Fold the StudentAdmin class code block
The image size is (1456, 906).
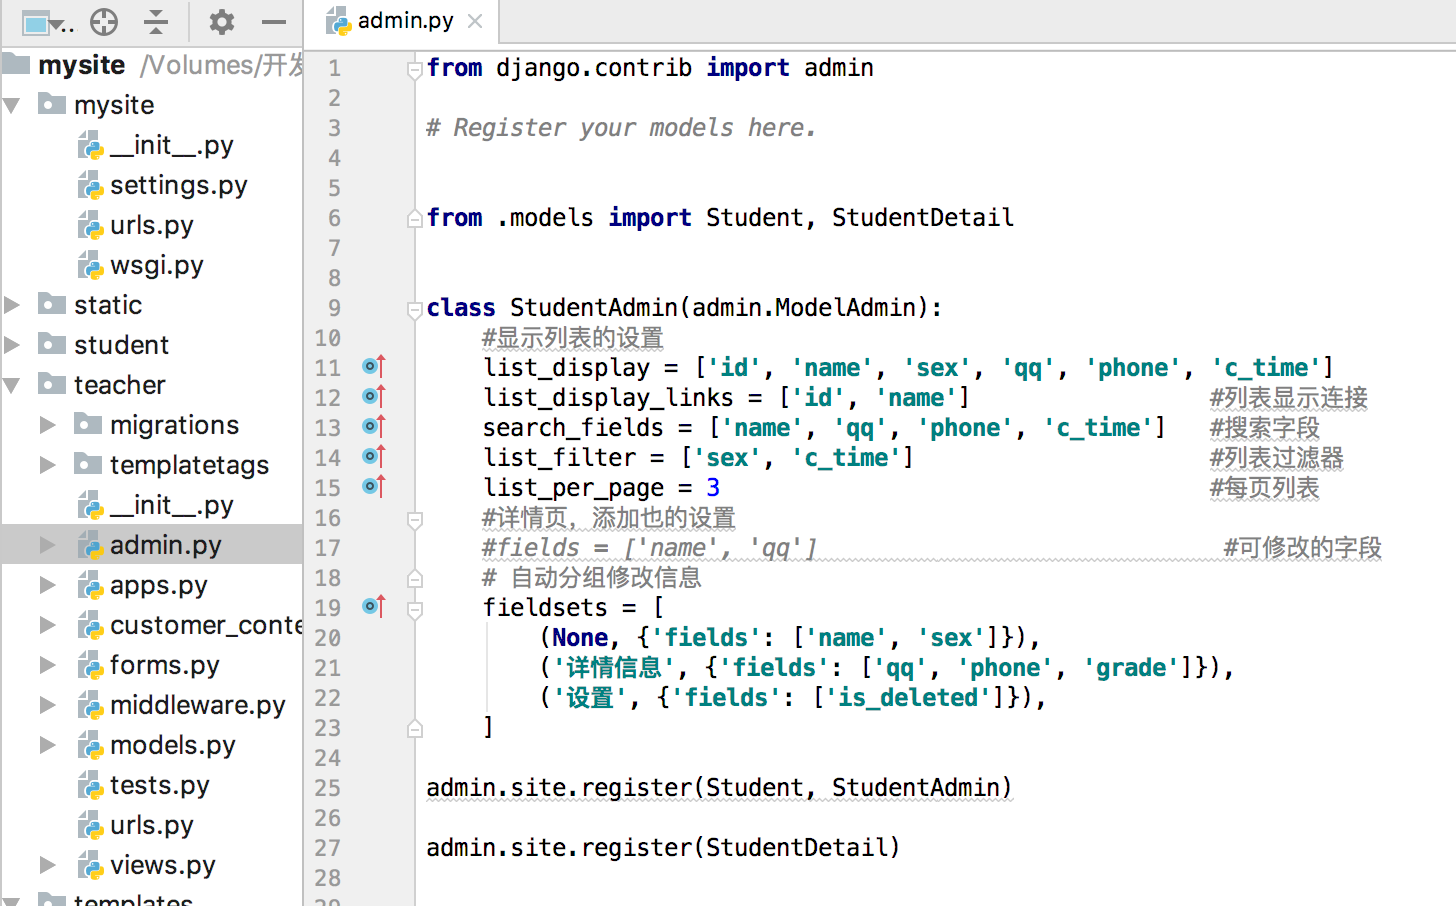[415, 310]
